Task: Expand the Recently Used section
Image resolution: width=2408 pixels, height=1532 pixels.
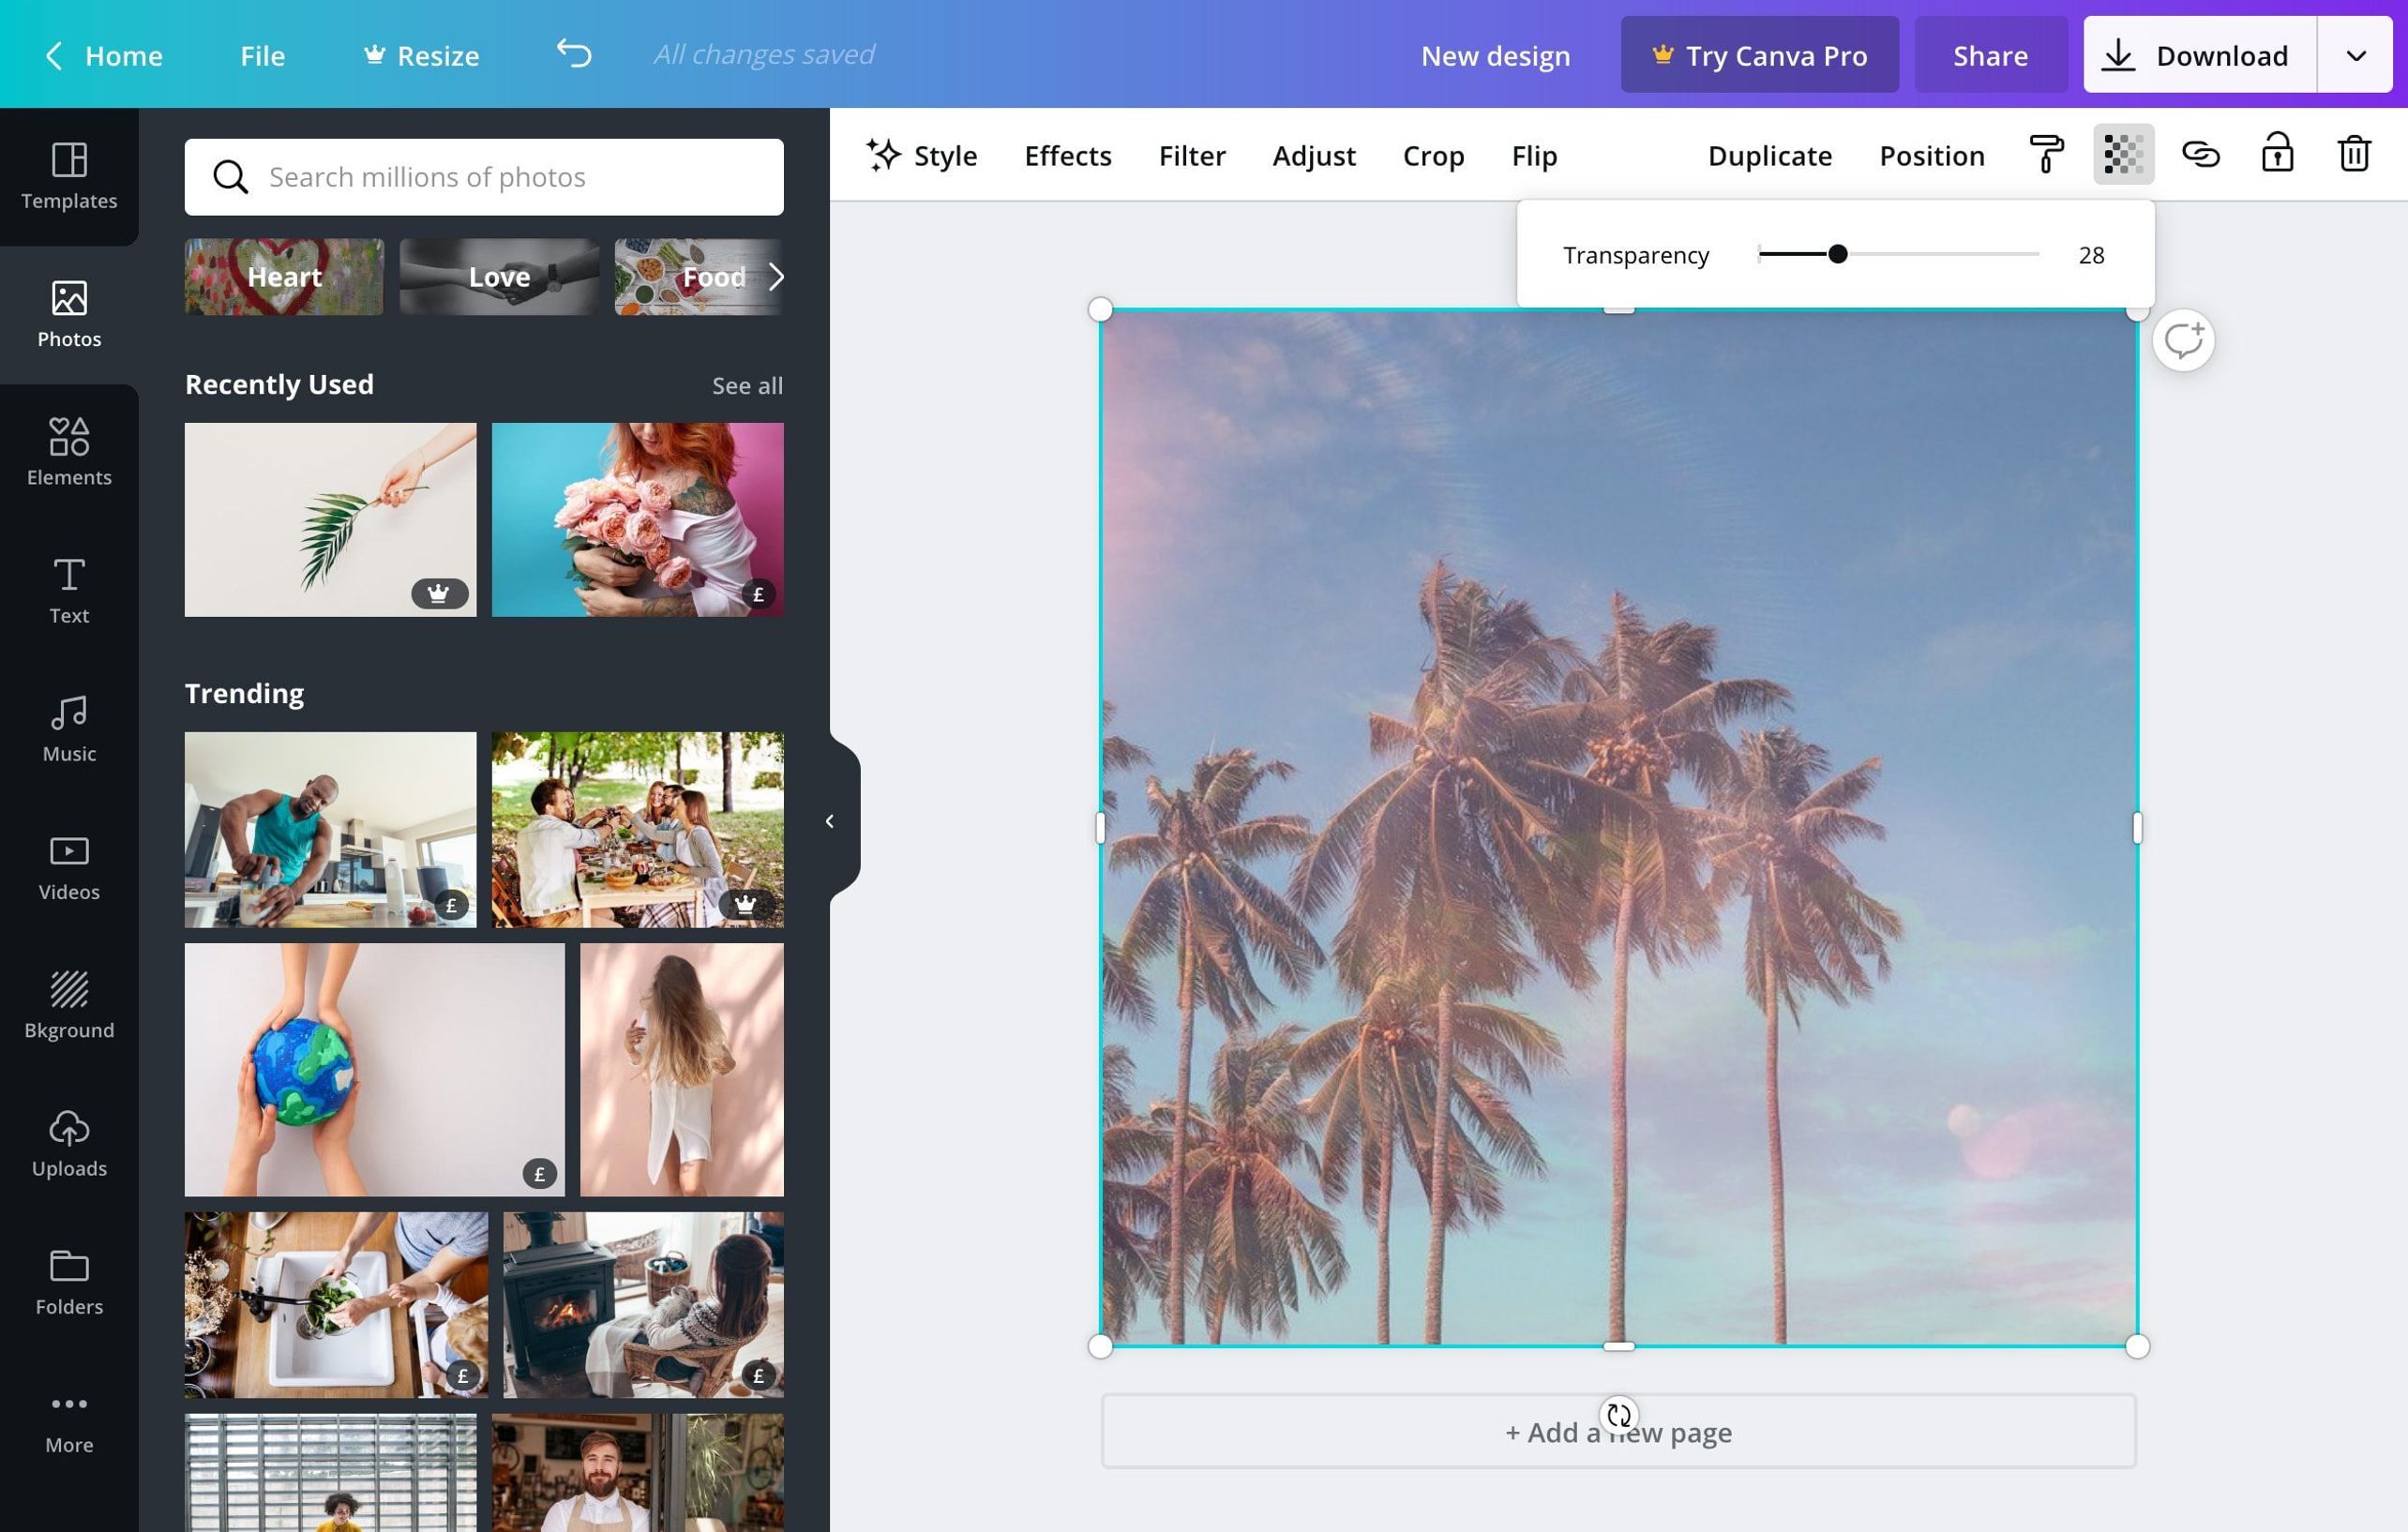Action: click(x=747, y=384)
